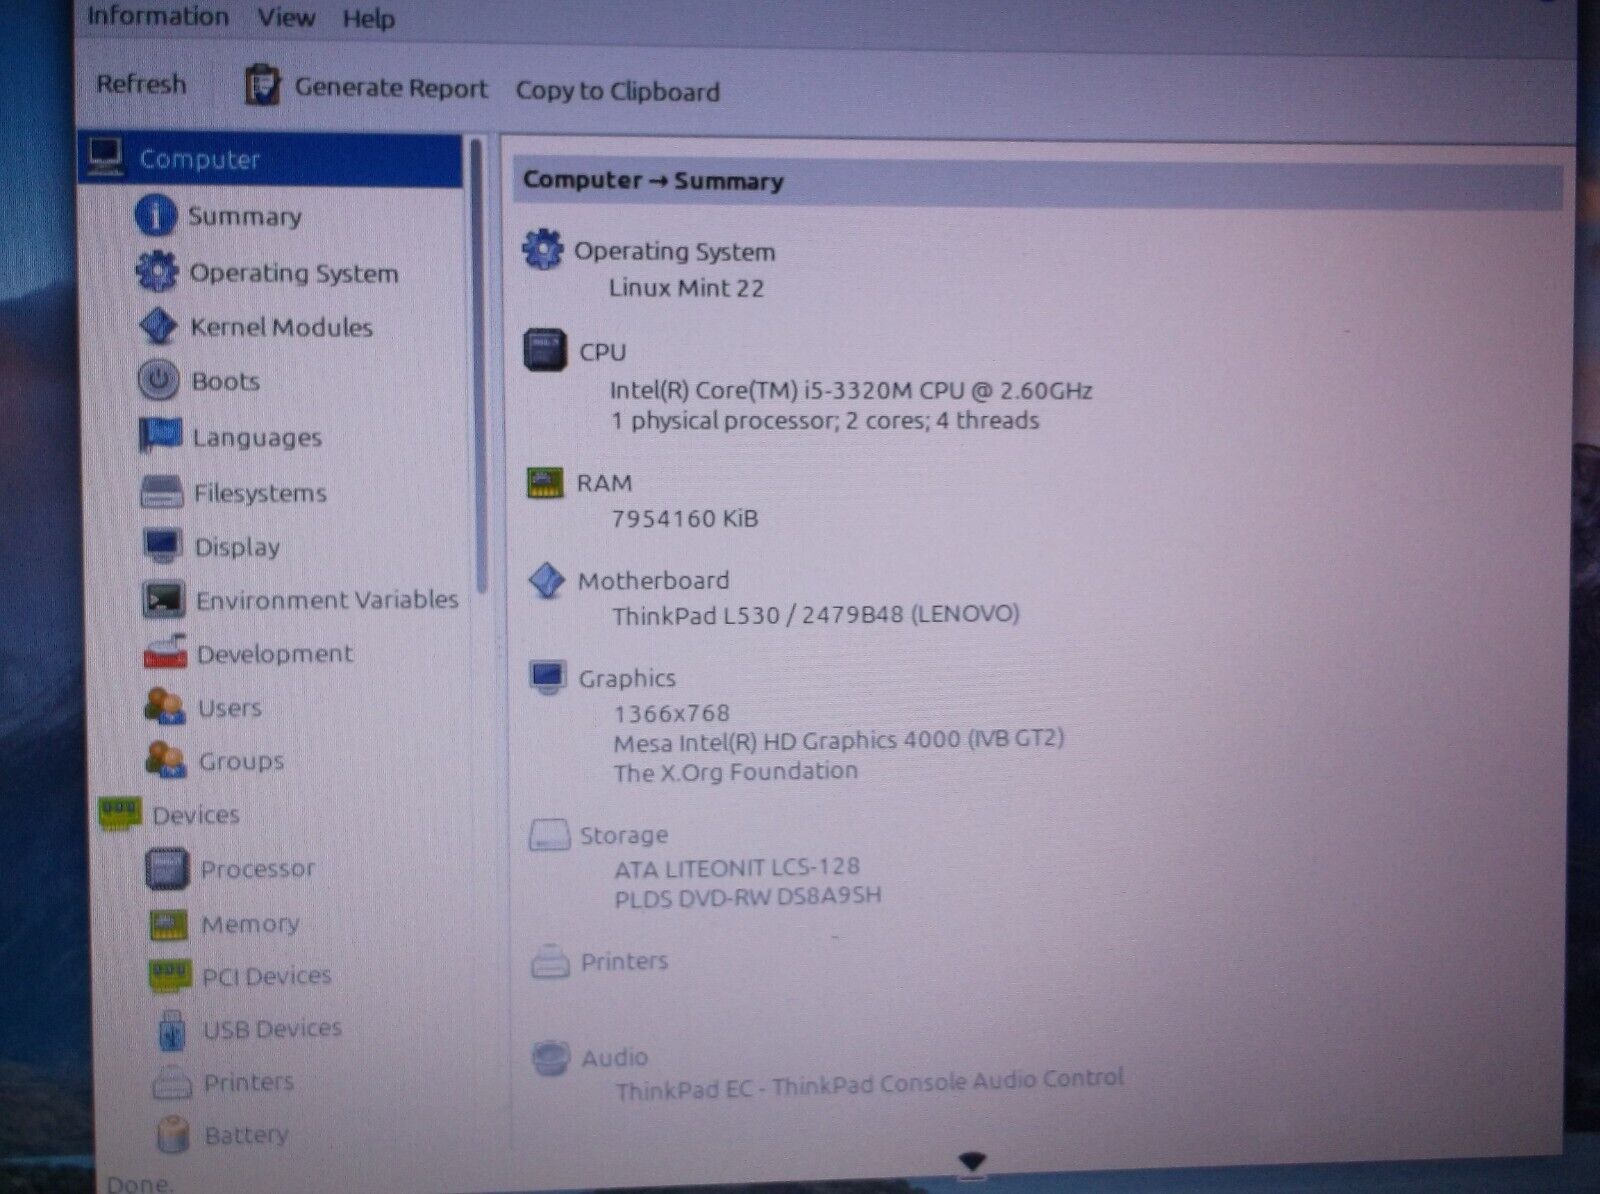The image size is (1600, 1194).
Task: Click the CPU chip icon in summary
Action: coord(545,350)
